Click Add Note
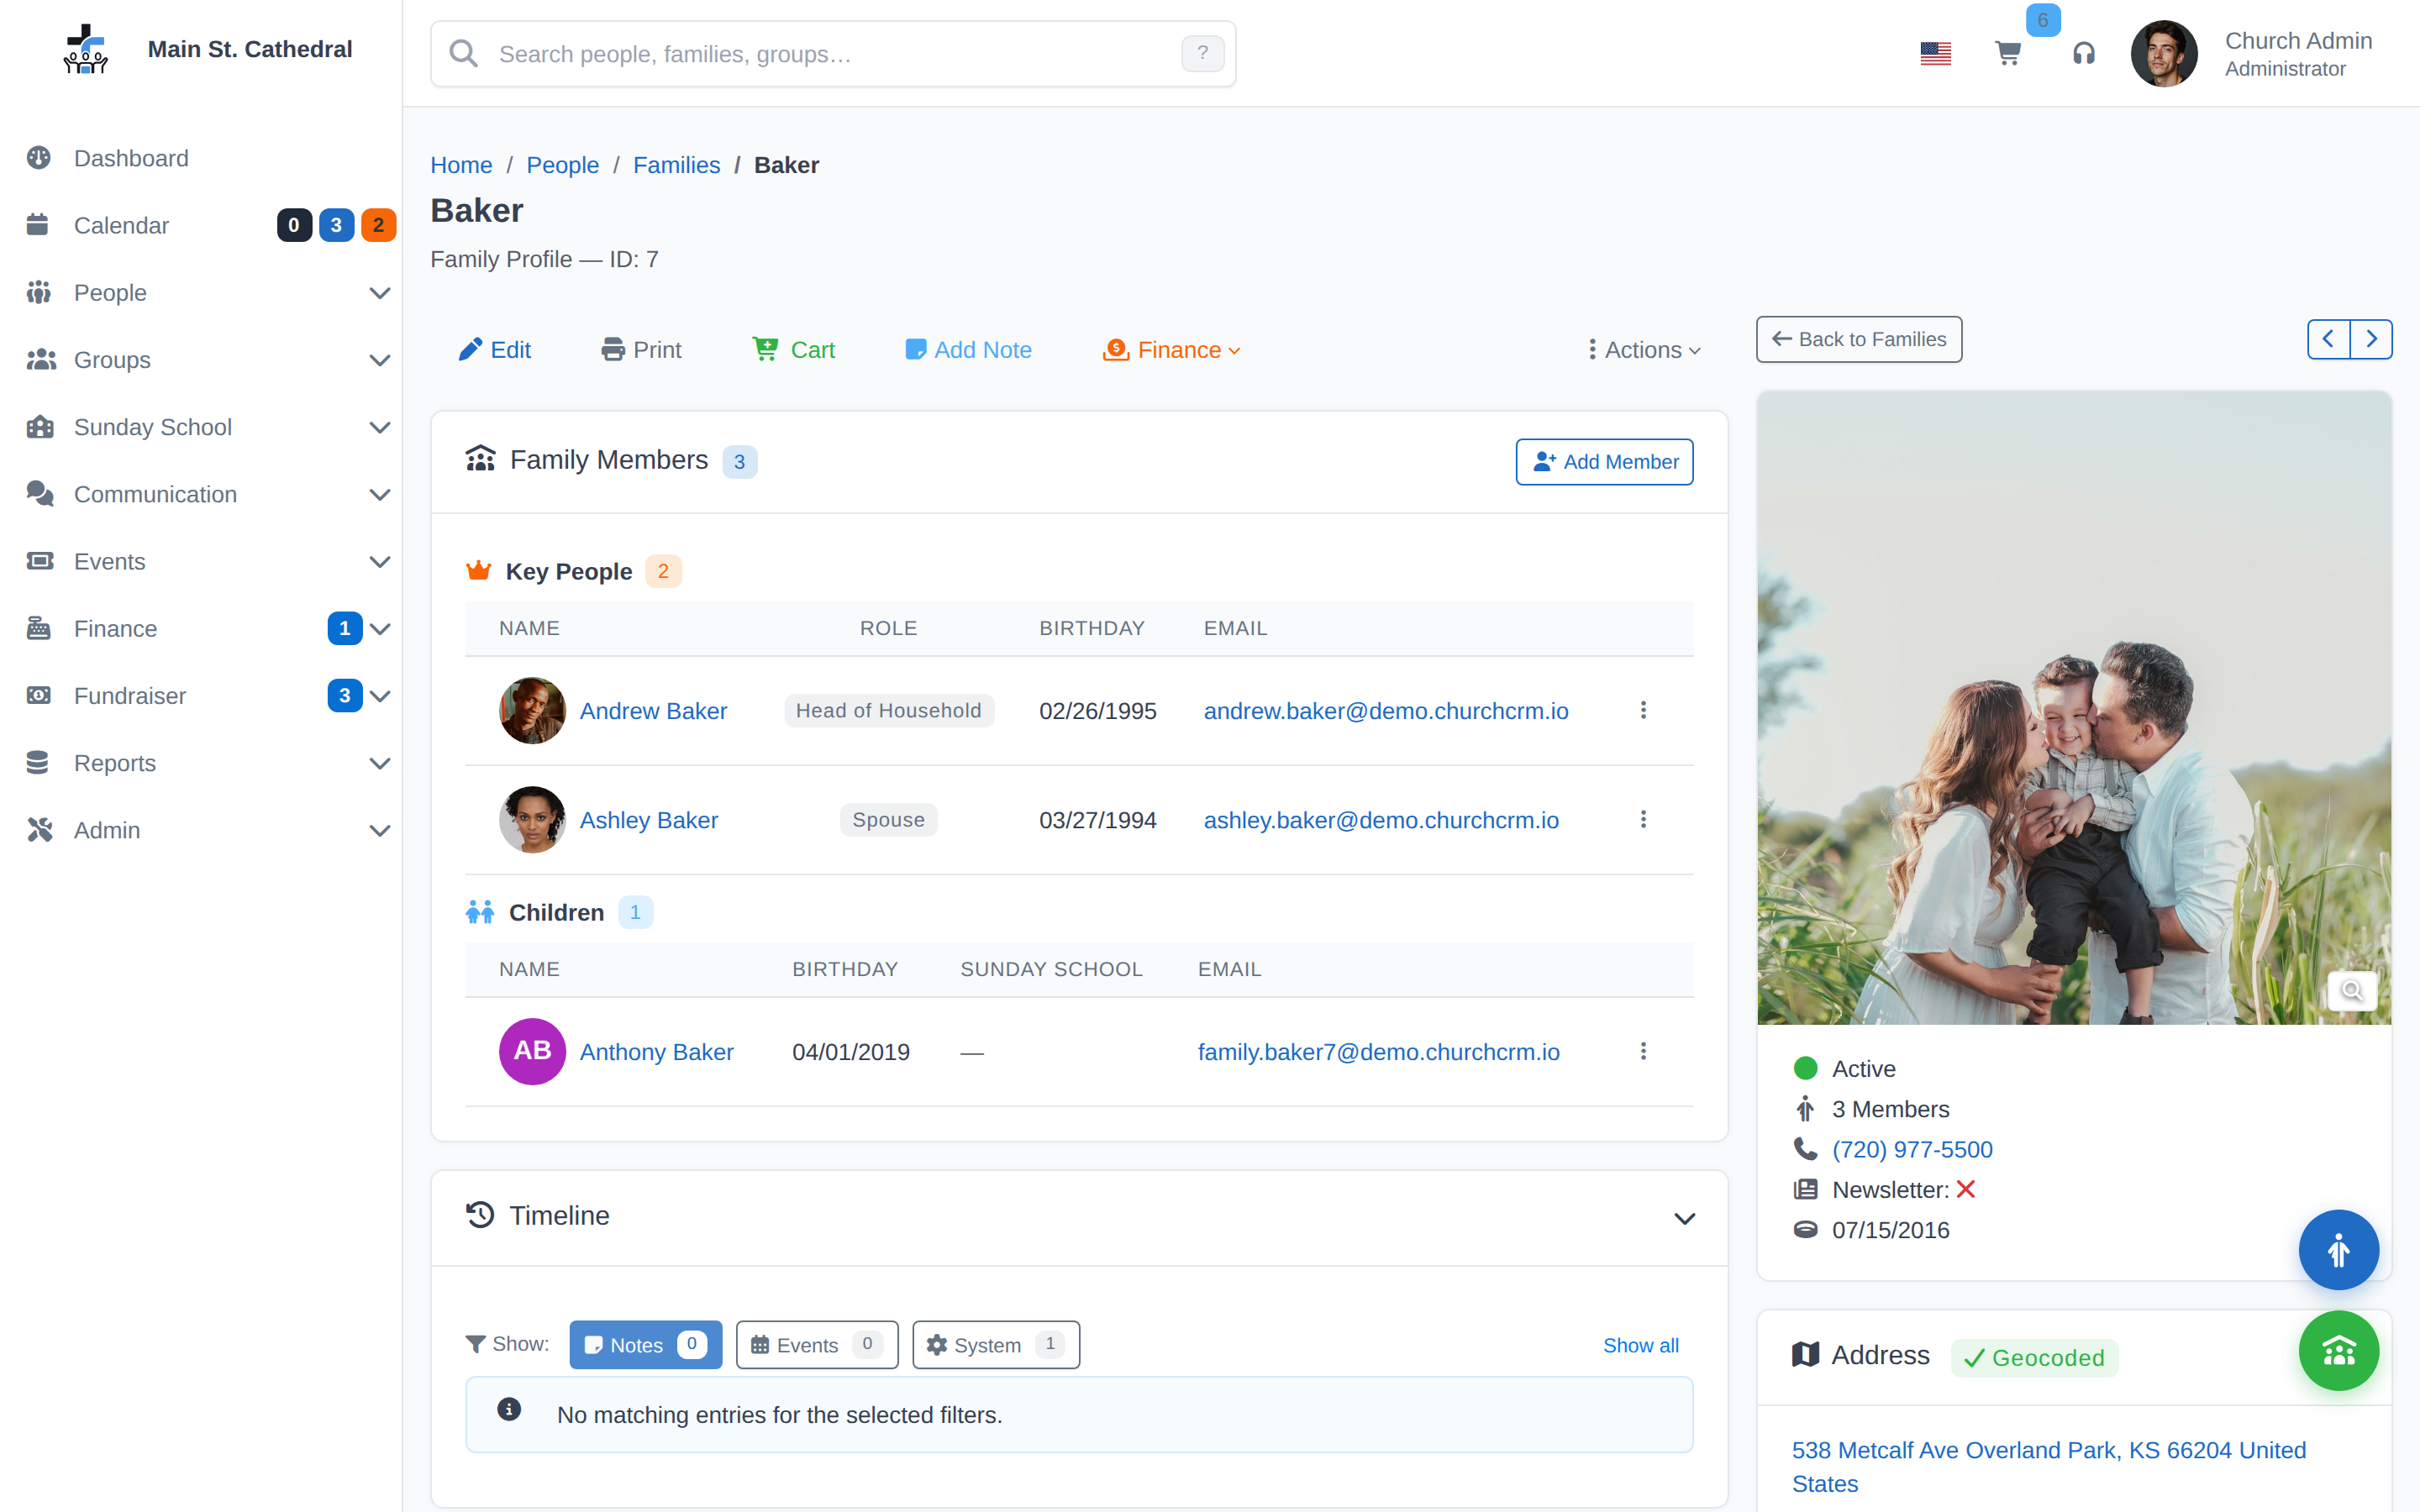The height and width of the screenshot is (1512, 2420). pos(969,350)
